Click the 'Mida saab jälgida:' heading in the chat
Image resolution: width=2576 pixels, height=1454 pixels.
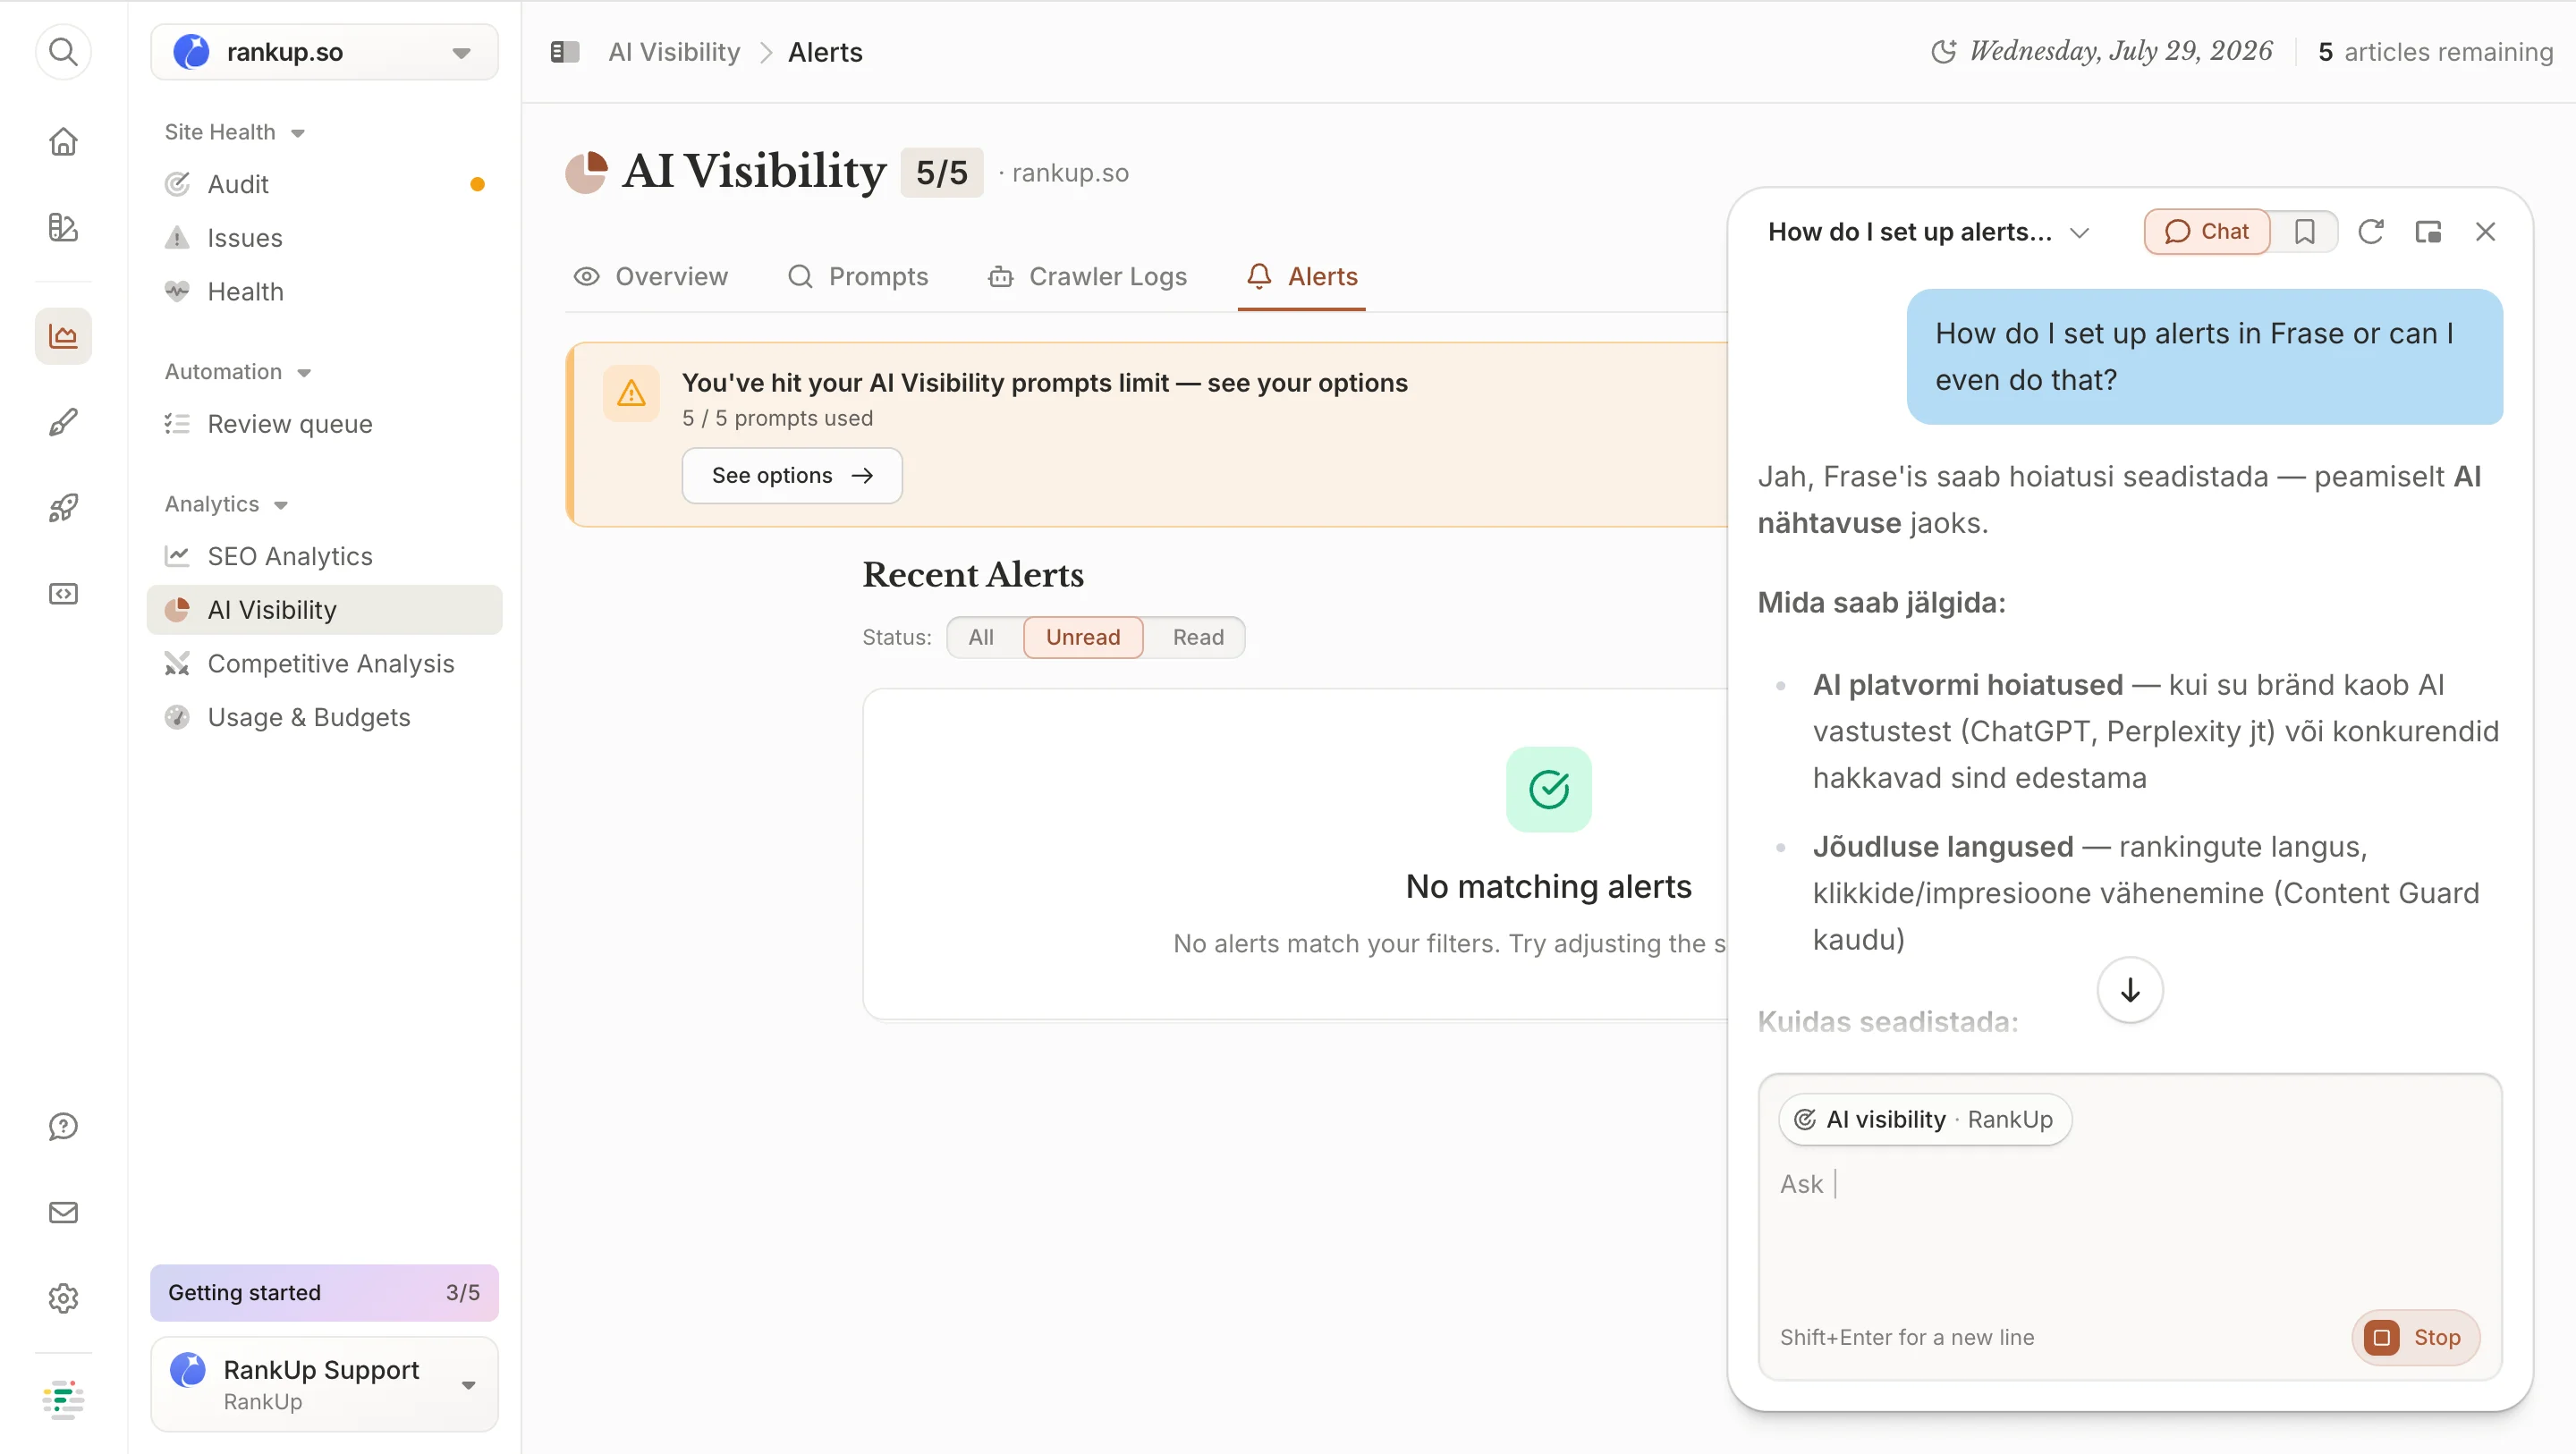pos(1881,603)
